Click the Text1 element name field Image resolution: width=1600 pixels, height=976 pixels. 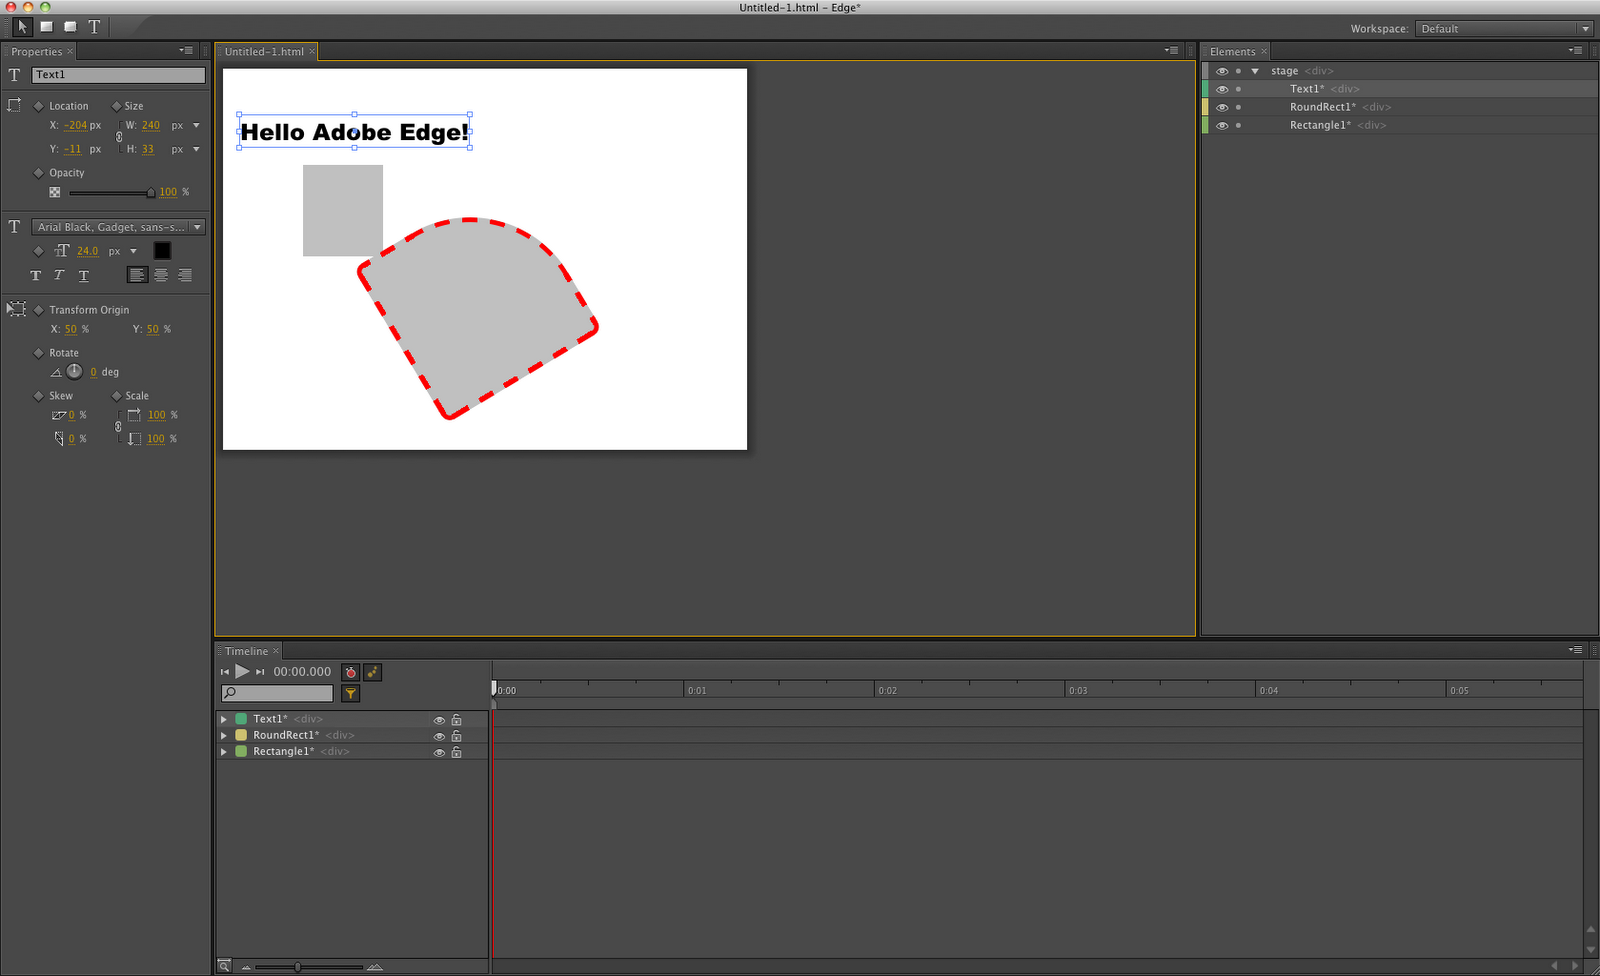pos(118,75)
